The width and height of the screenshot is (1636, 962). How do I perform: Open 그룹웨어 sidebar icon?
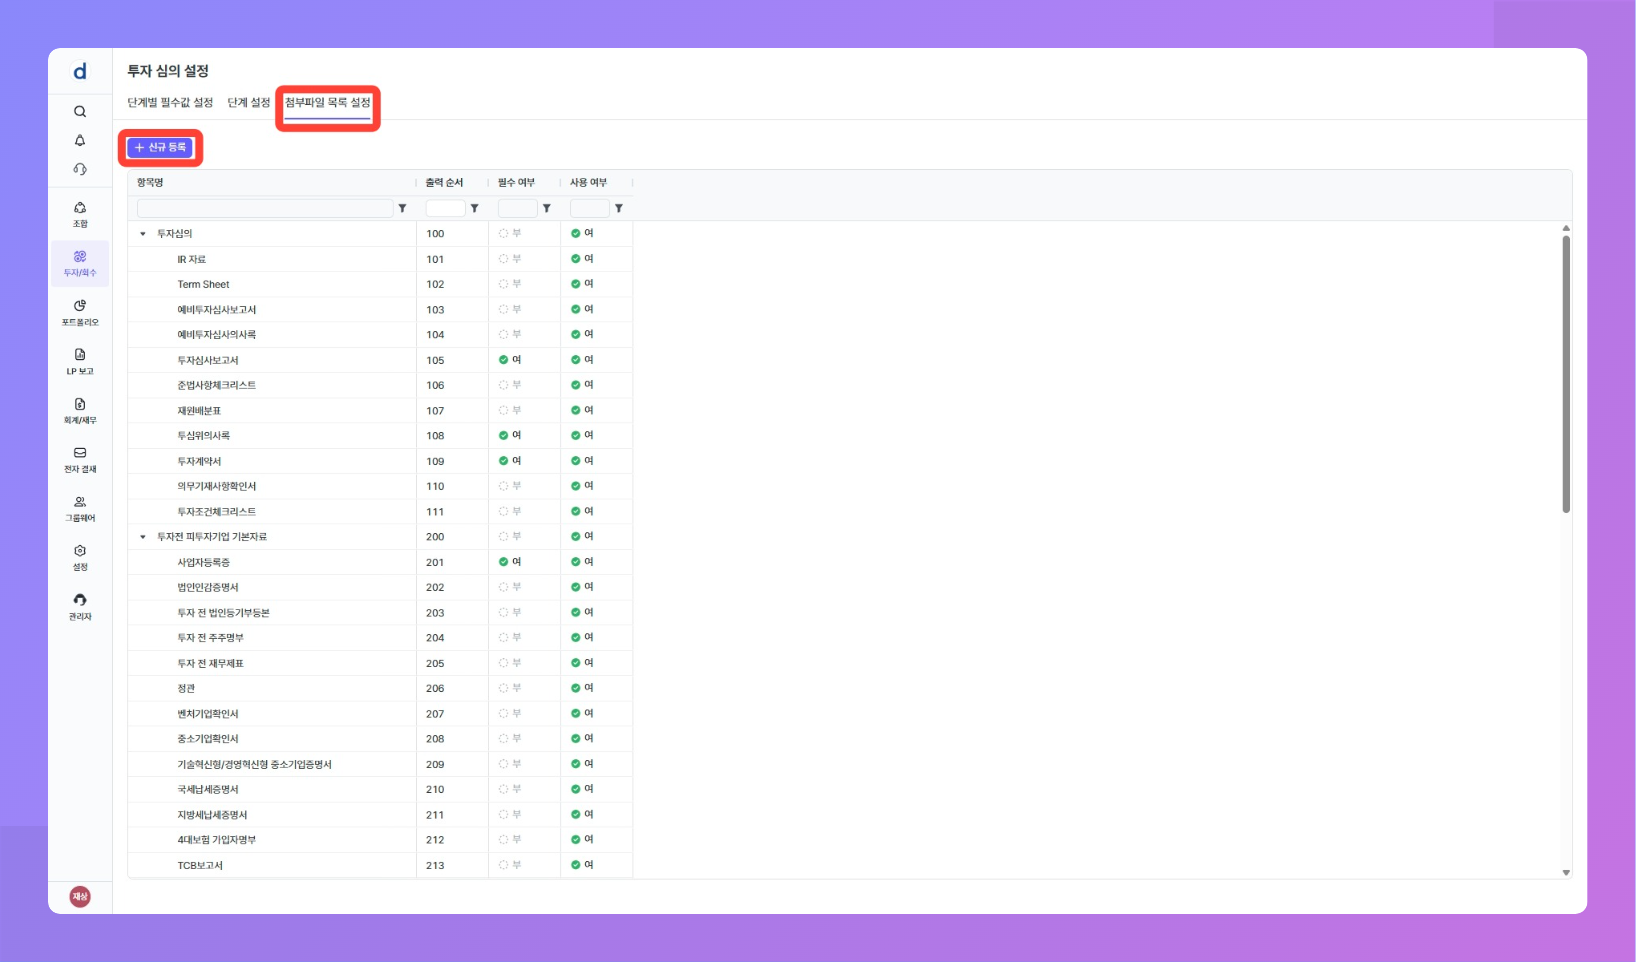click(80, 508)
